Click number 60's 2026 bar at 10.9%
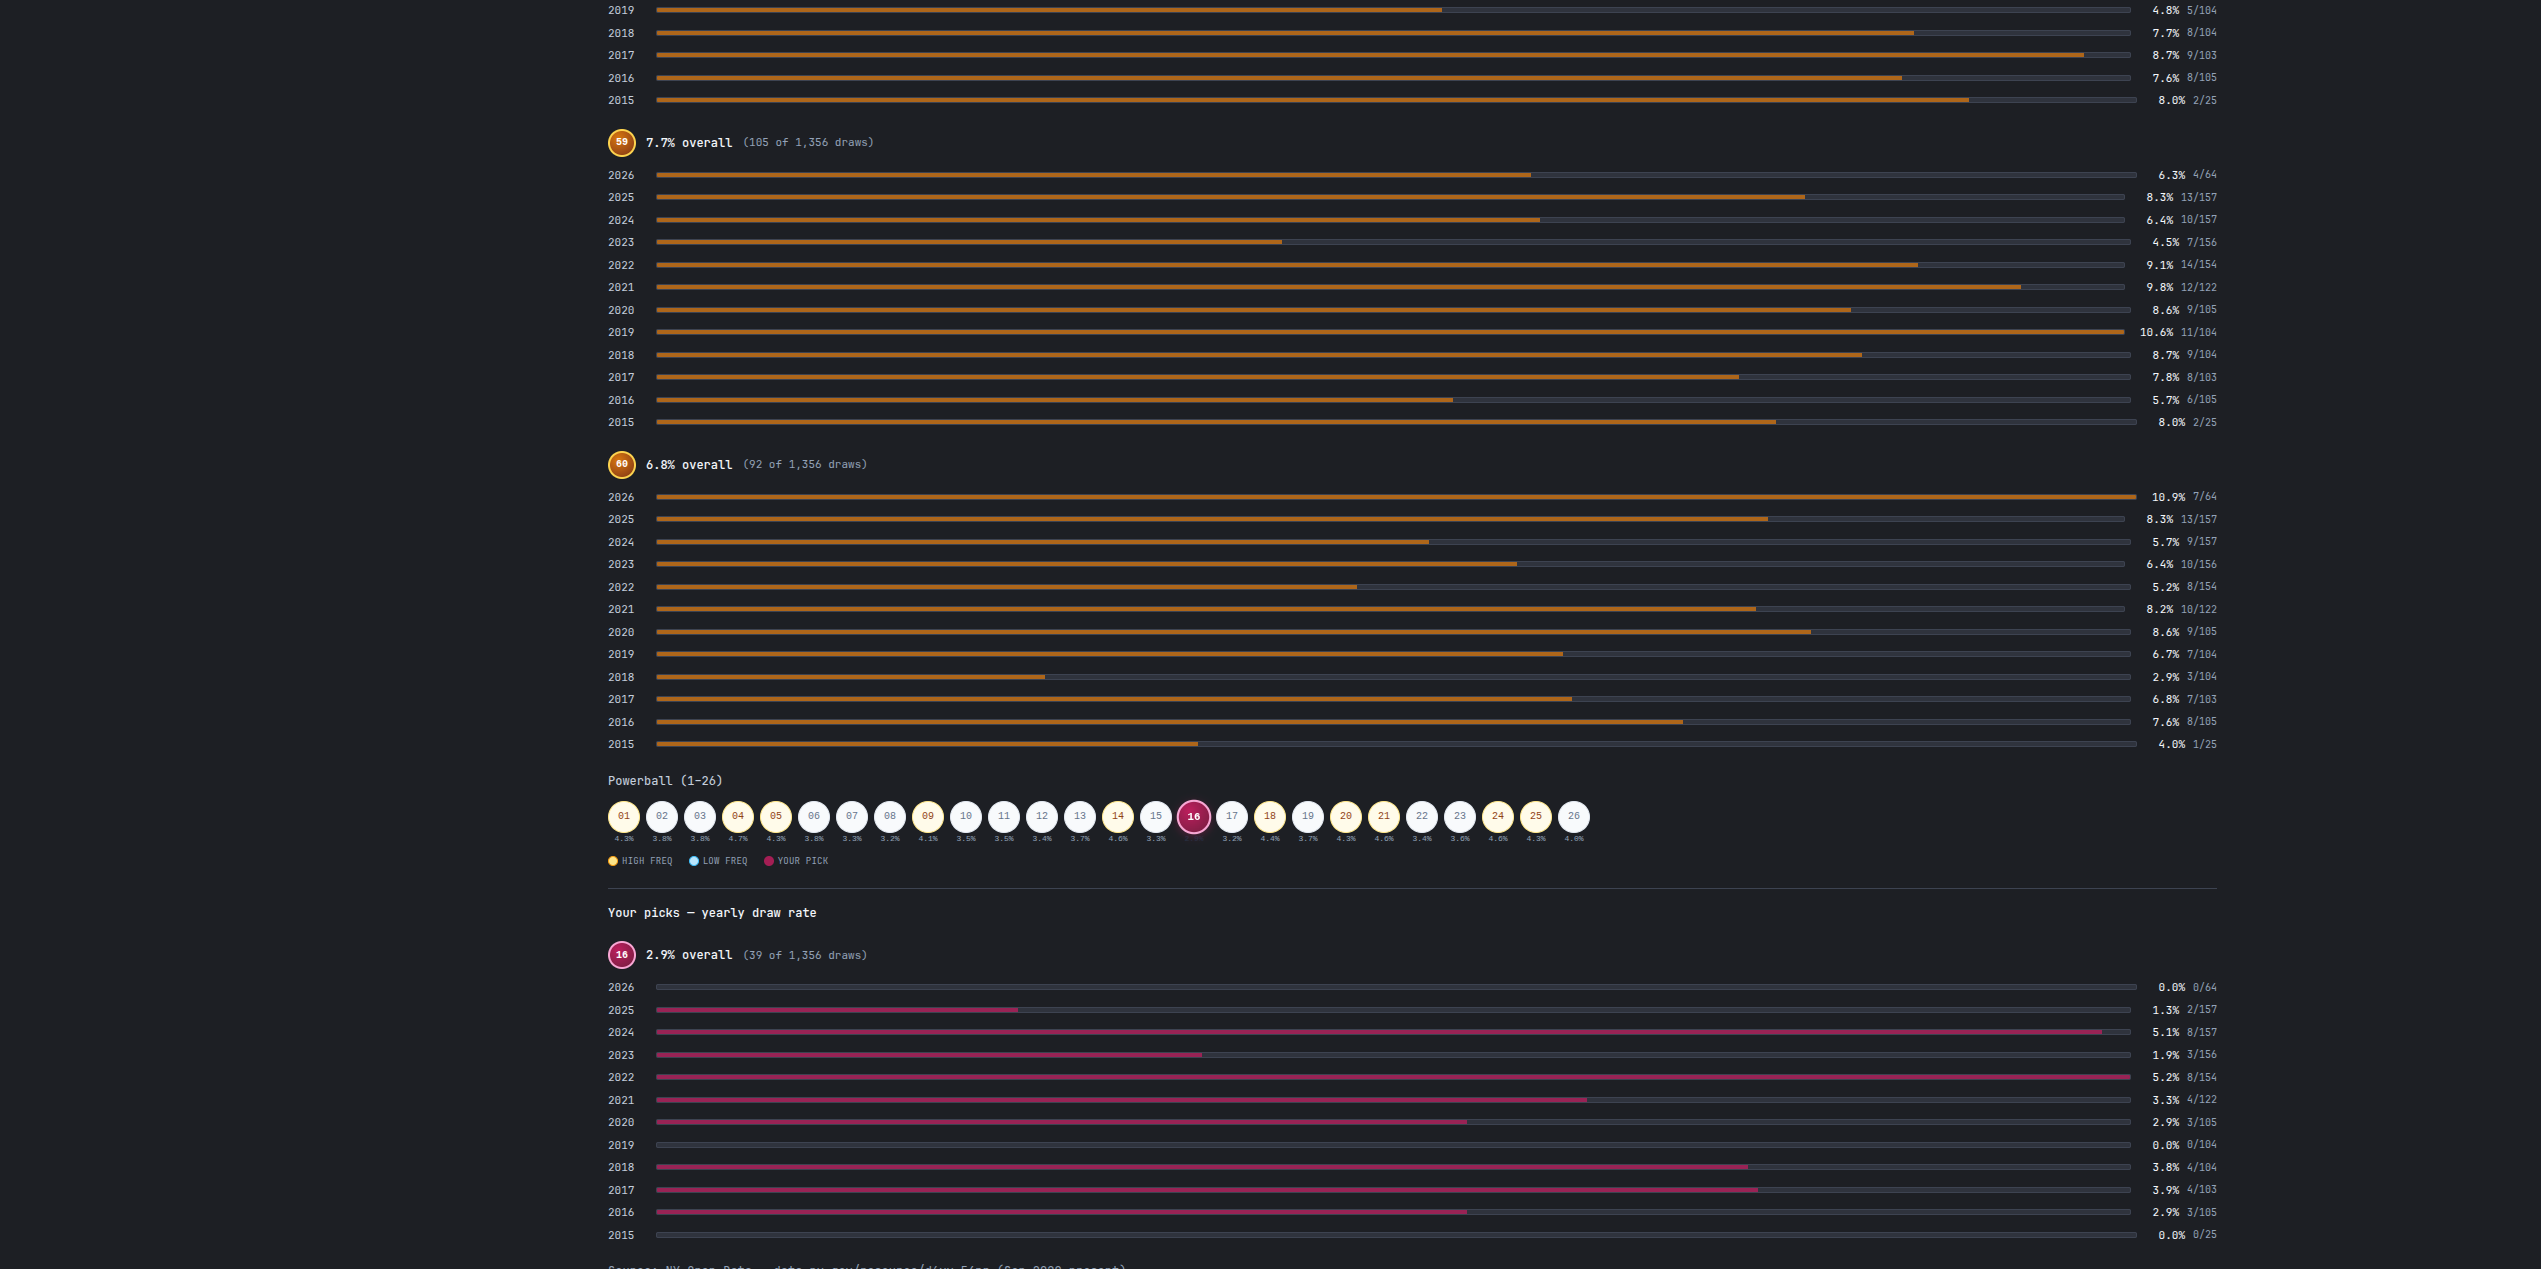 pos(1396,497)
